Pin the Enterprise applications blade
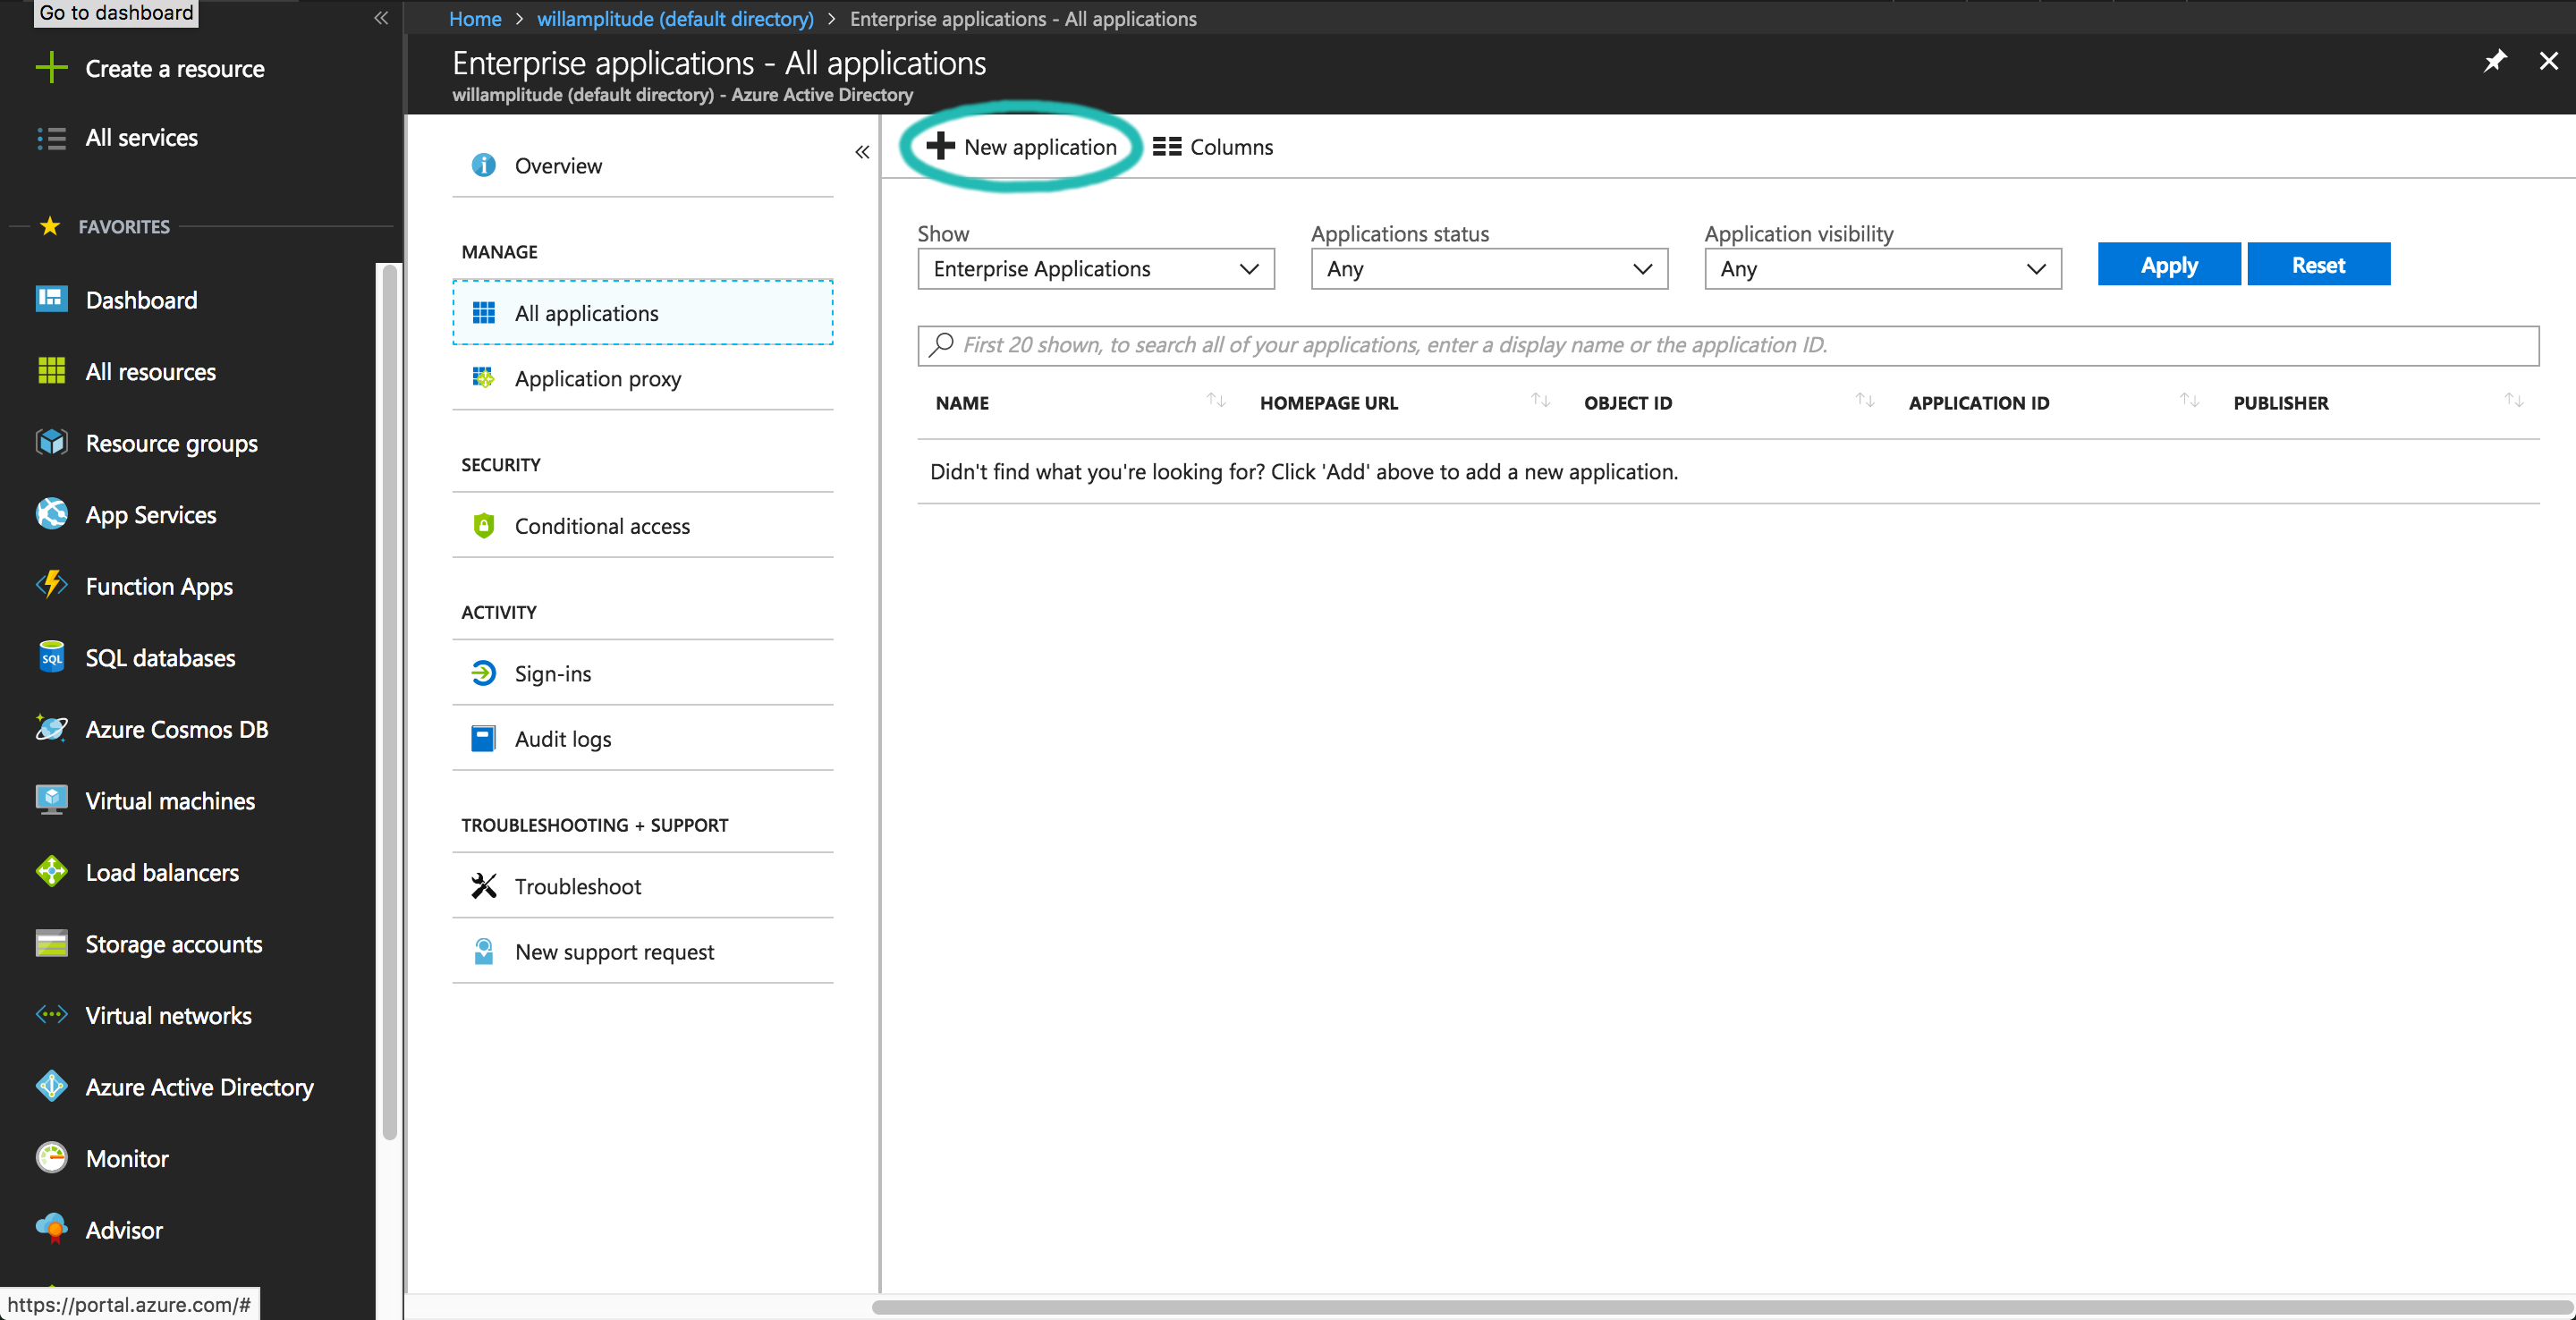 2496,61
